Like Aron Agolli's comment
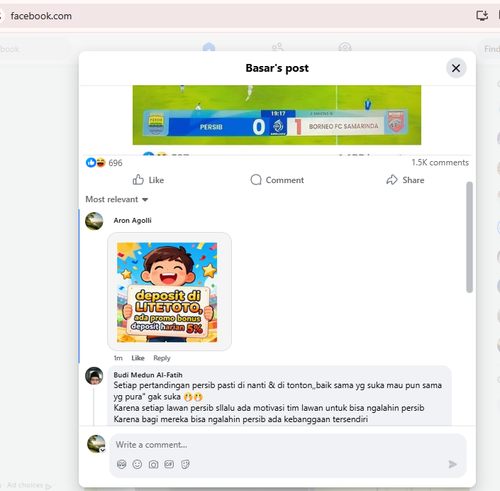Viewport: 500px width, 491px height. 138,358
